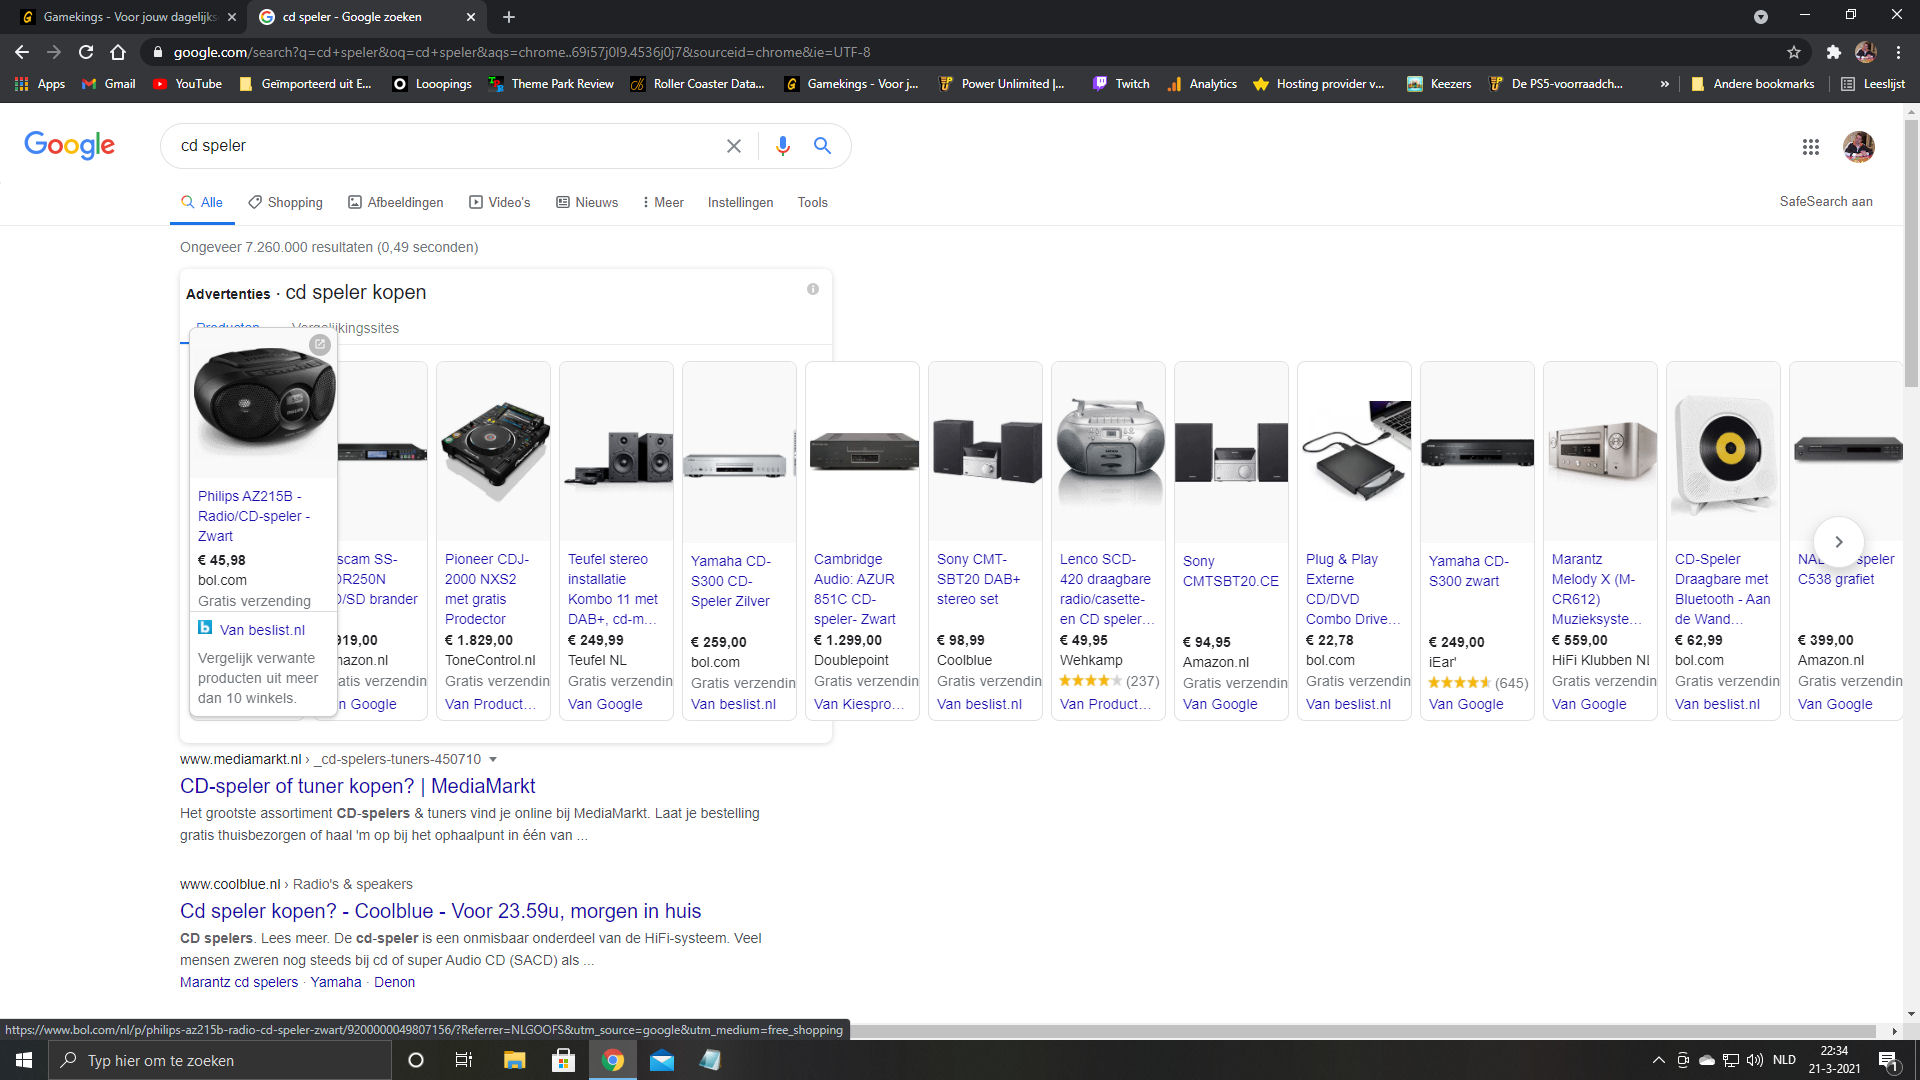Open the tab search dropdown button
Viewport: 1920px width, 1080px height.
(x=1761, y=17)
